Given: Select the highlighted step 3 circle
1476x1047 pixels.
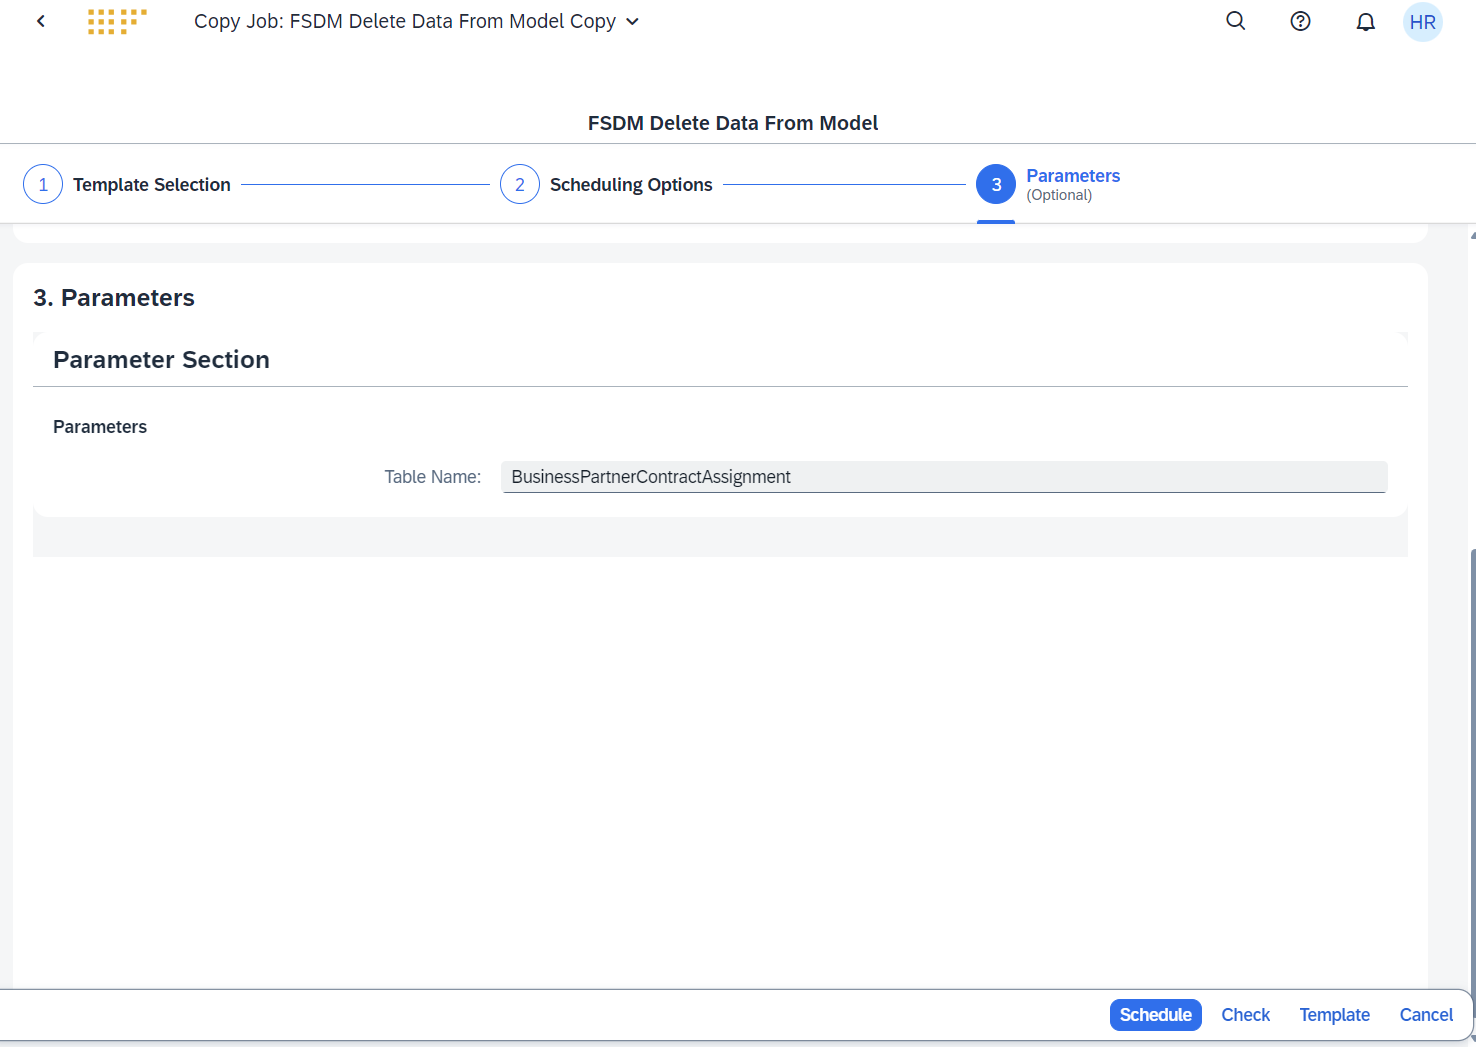Looking at the screenshot, I should tap(996, 184).
